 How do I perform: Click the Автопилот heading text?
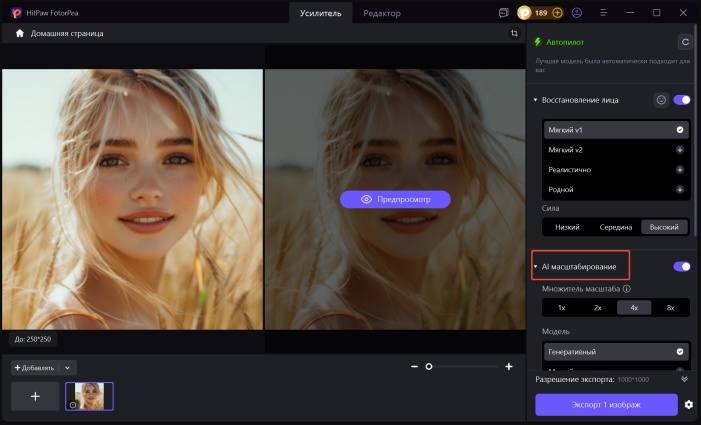click(x=565, y=42)
